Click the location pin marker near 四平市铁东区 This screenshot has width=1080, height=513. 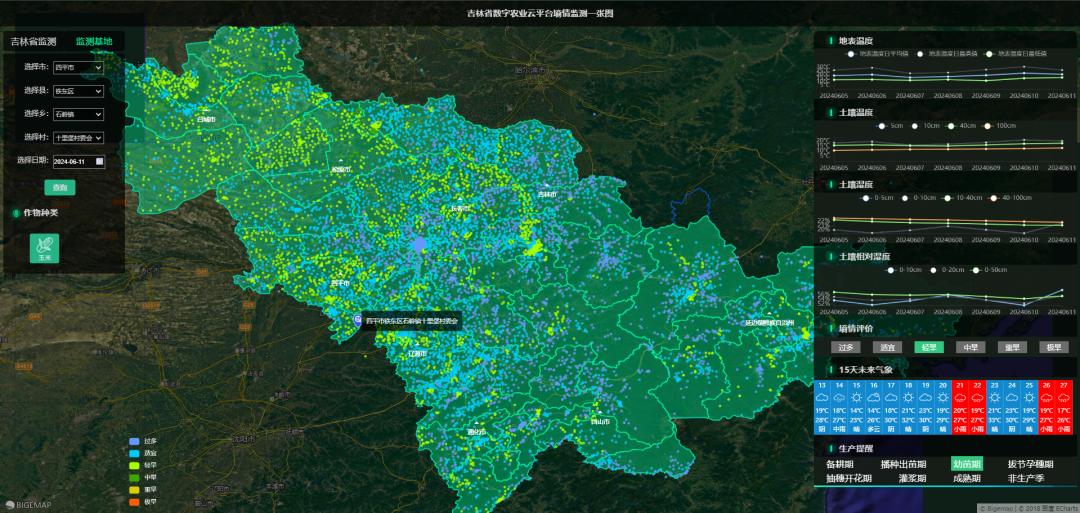[x=357, y=320]
